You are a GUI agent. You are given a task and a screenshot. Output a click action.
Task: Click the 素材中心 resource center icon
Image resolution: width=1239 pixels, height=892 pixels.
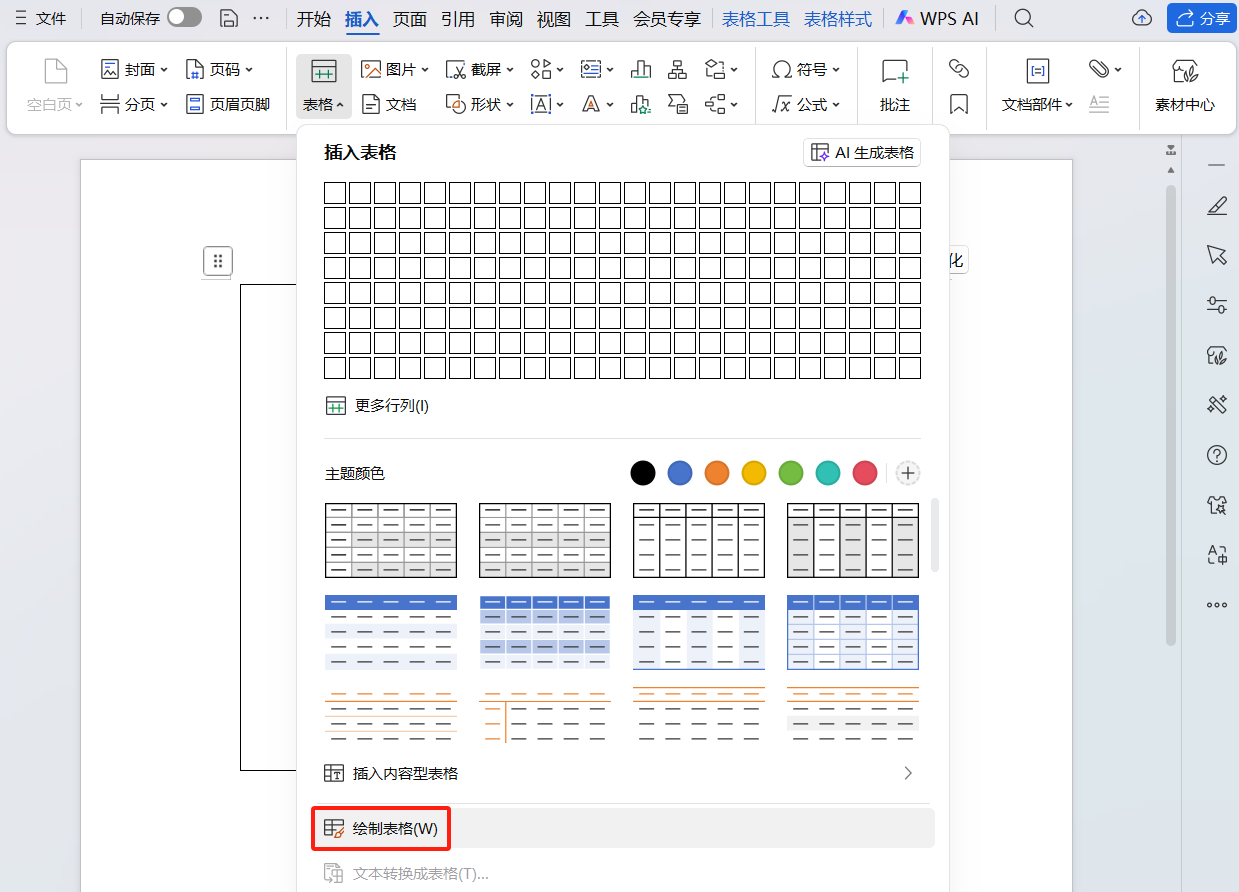(x=1185, y=86)
